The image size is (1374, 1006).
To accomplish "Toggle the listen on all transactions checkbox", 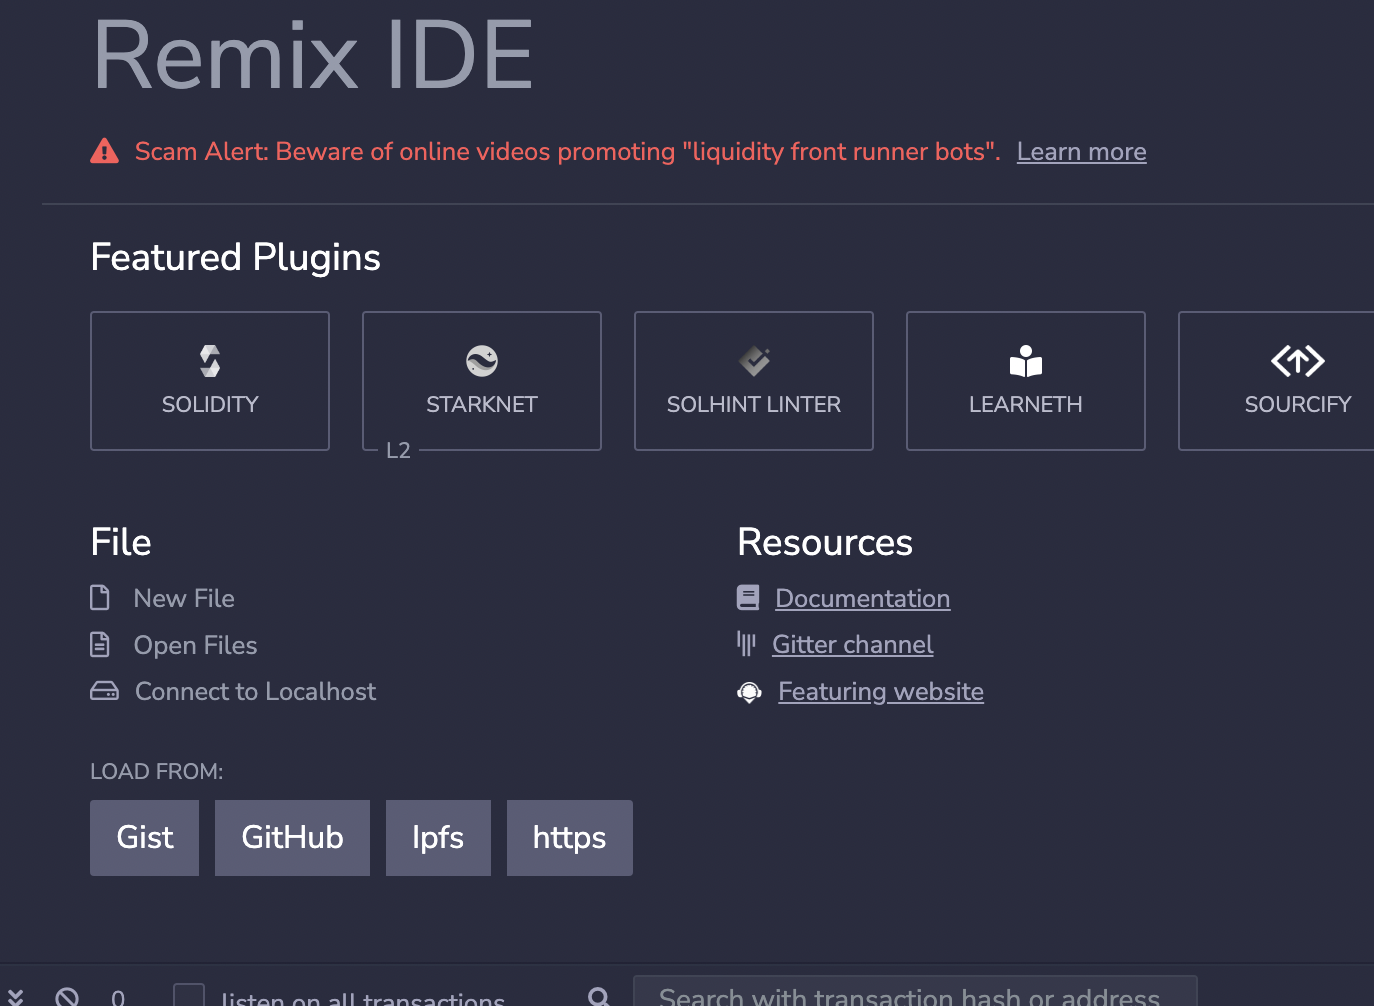I will [189, 995].
